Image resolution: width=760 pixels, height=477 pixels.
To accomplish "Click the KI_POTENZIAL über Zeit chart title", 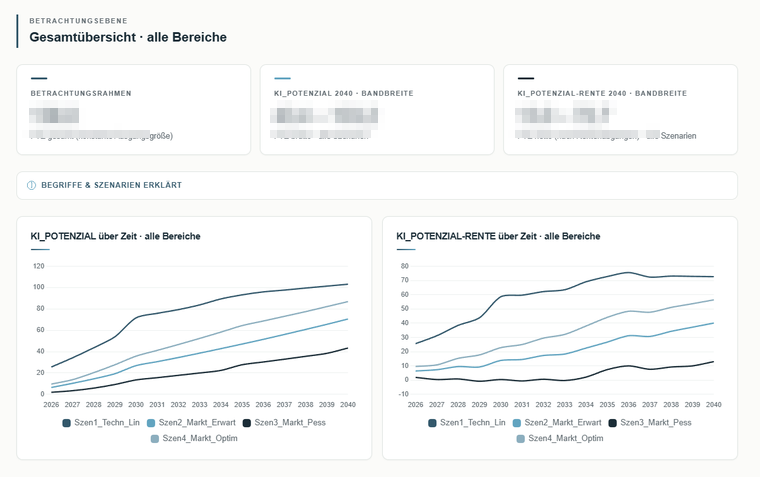I will coord(115,236).
